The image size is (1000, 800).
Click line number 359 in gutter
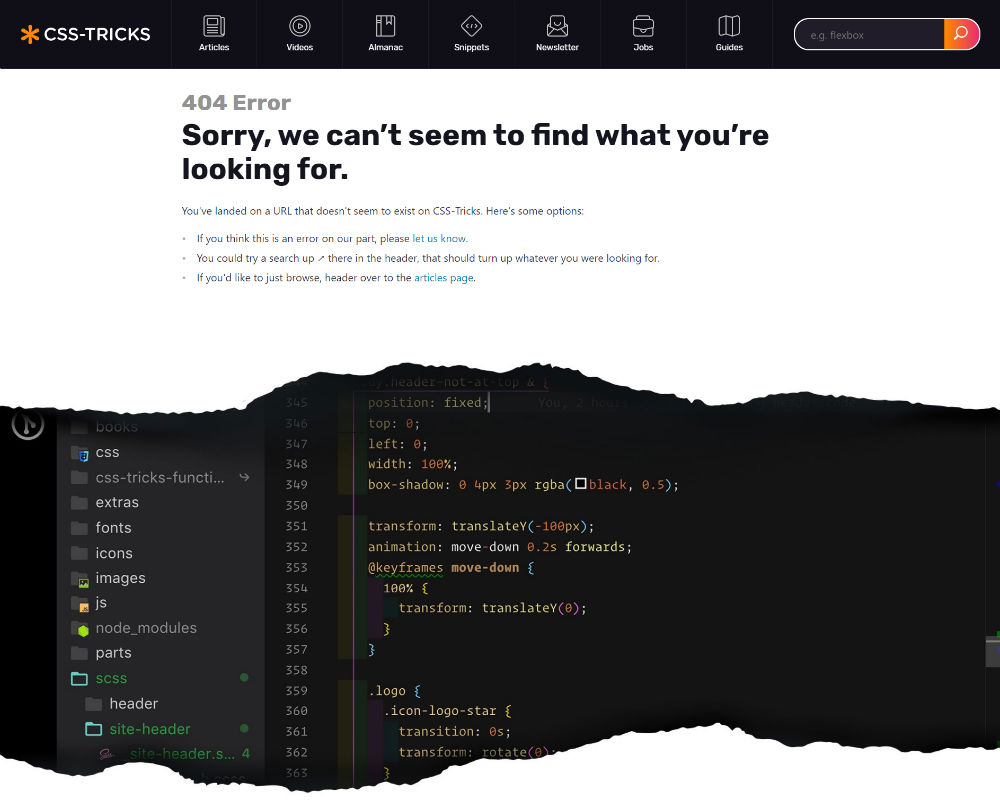pos(296,690)
